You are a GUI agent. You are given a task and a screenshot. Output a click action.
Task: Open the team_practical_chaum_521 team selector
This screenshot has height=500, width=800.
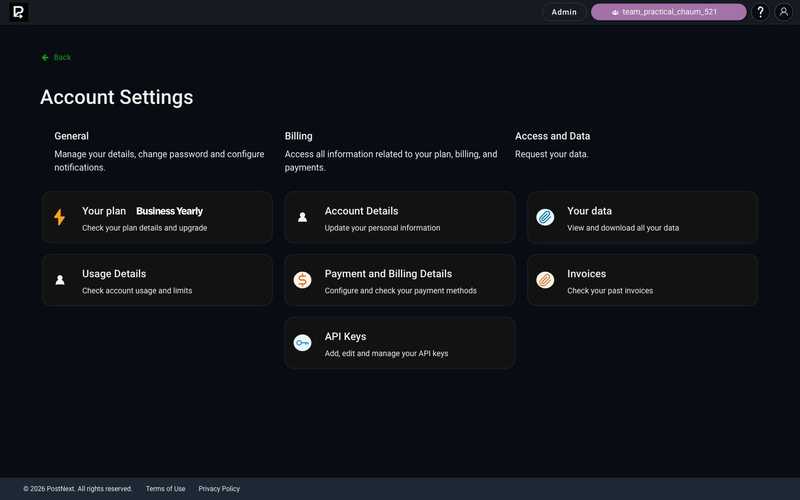coord(668,12)
